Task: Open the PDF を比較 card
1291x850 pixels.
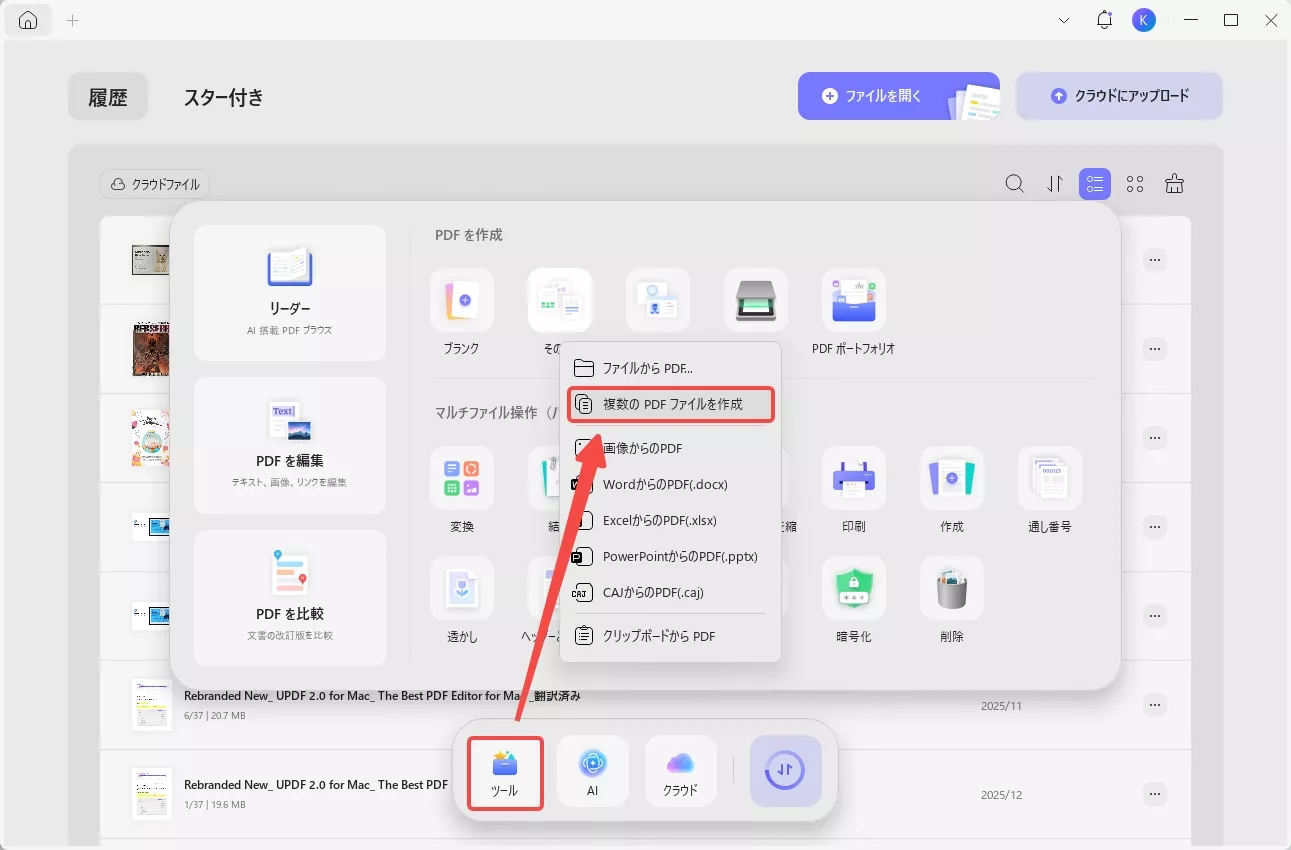Action: tap(290, 598)
